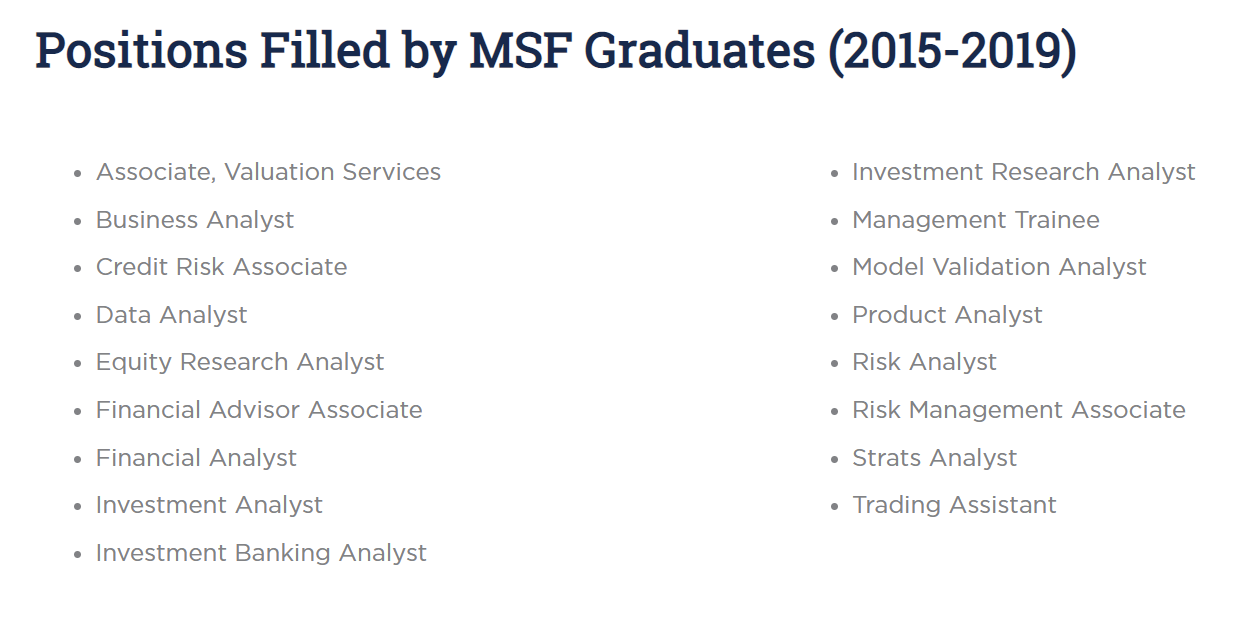
Task: Click Investment Research Analyst in right column
Action: (1023, 172)
